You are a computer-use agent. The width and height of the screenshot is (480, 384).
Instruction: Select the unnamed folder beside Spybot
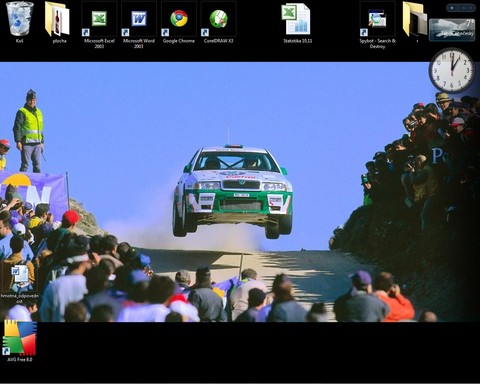(x=415, y=19)
